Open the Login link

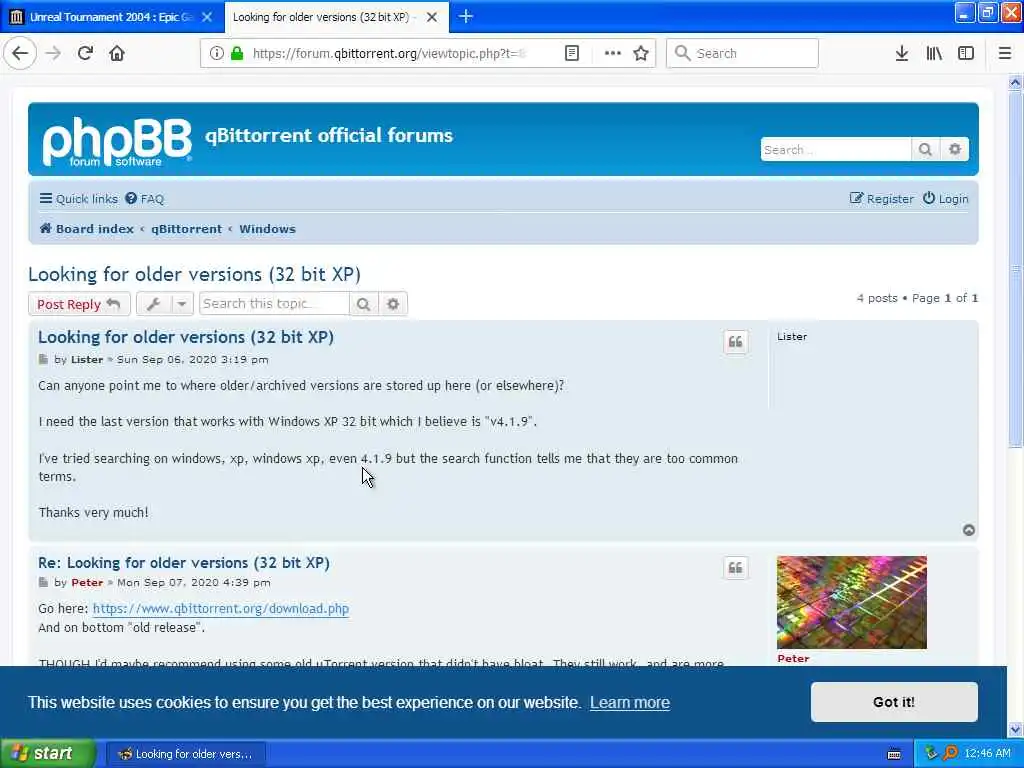point(945,199)
